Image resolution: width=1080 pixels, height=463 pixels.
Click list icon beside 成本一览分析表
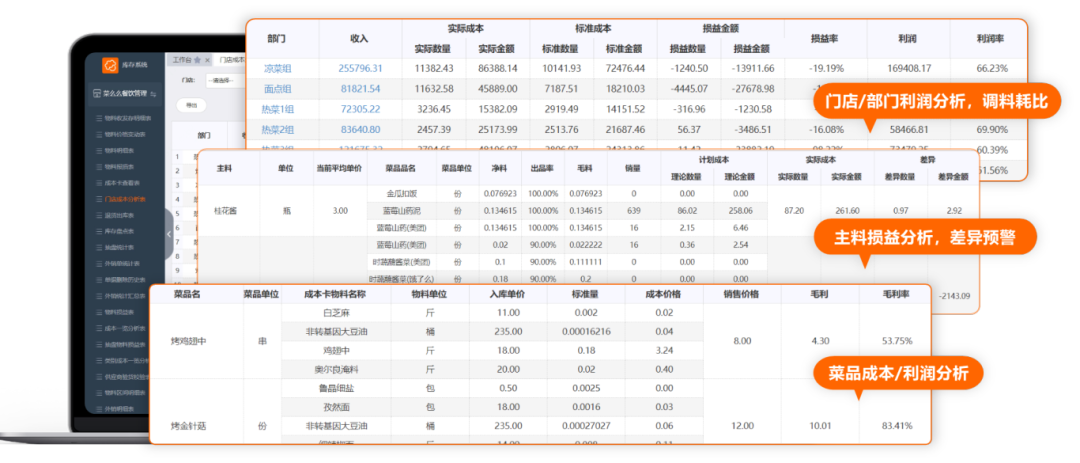pos(98,329)
